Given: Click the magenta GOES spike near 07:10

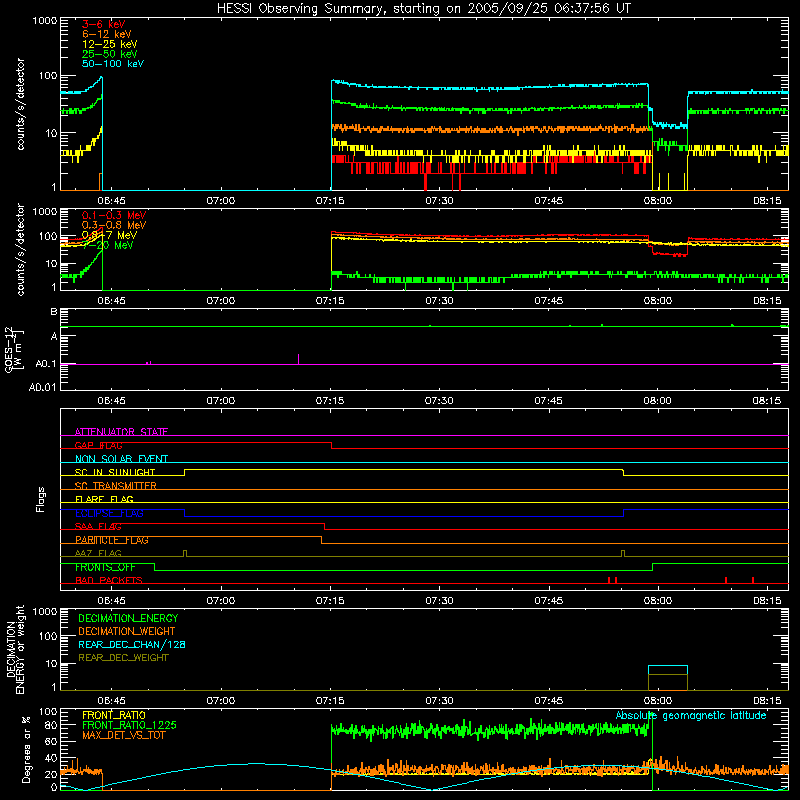Looking at the screenshot, I should coord(298,359).
